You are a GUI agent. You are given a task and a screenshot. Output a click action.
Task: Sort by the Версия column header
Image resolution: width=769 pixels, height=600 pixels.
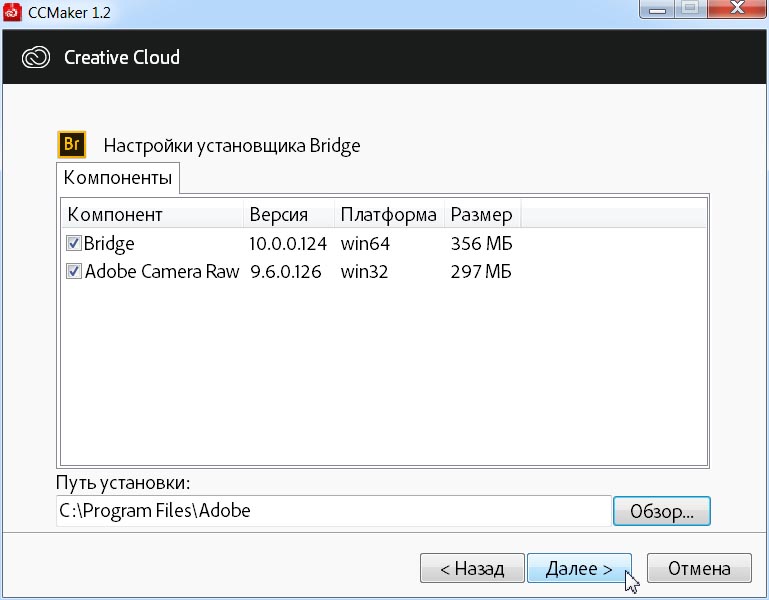pos(289,214)
